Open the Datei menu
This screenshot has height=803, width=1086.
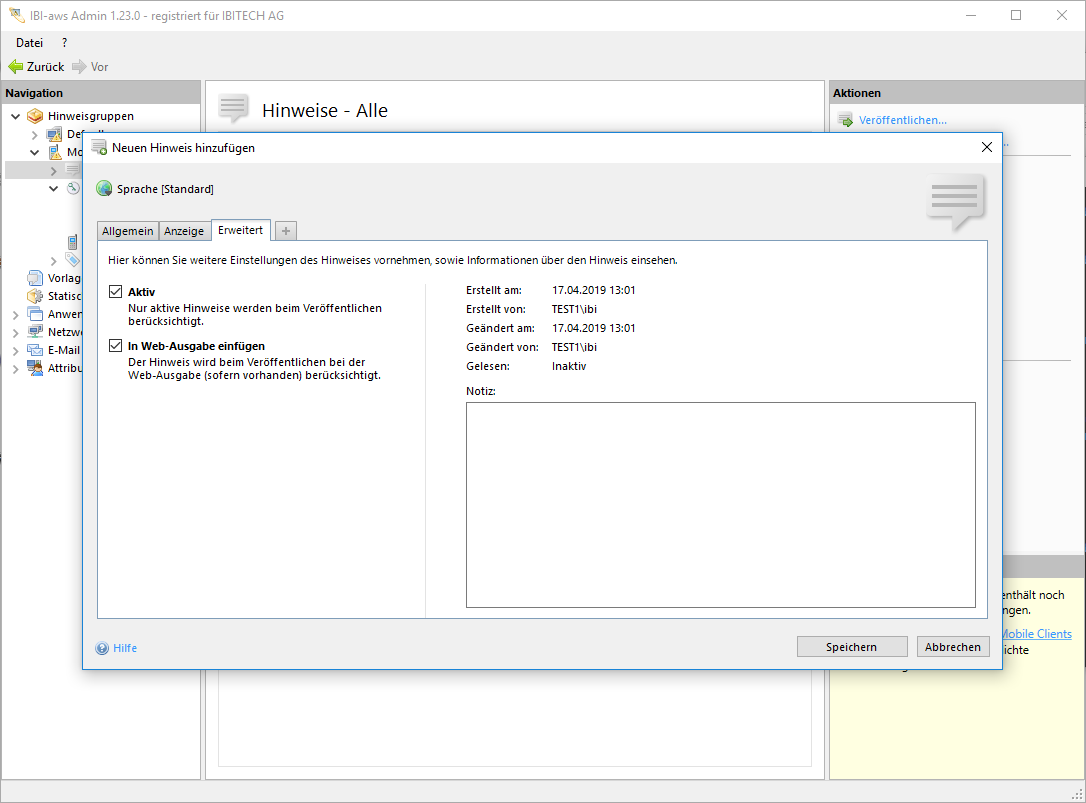tap(29, 43)
